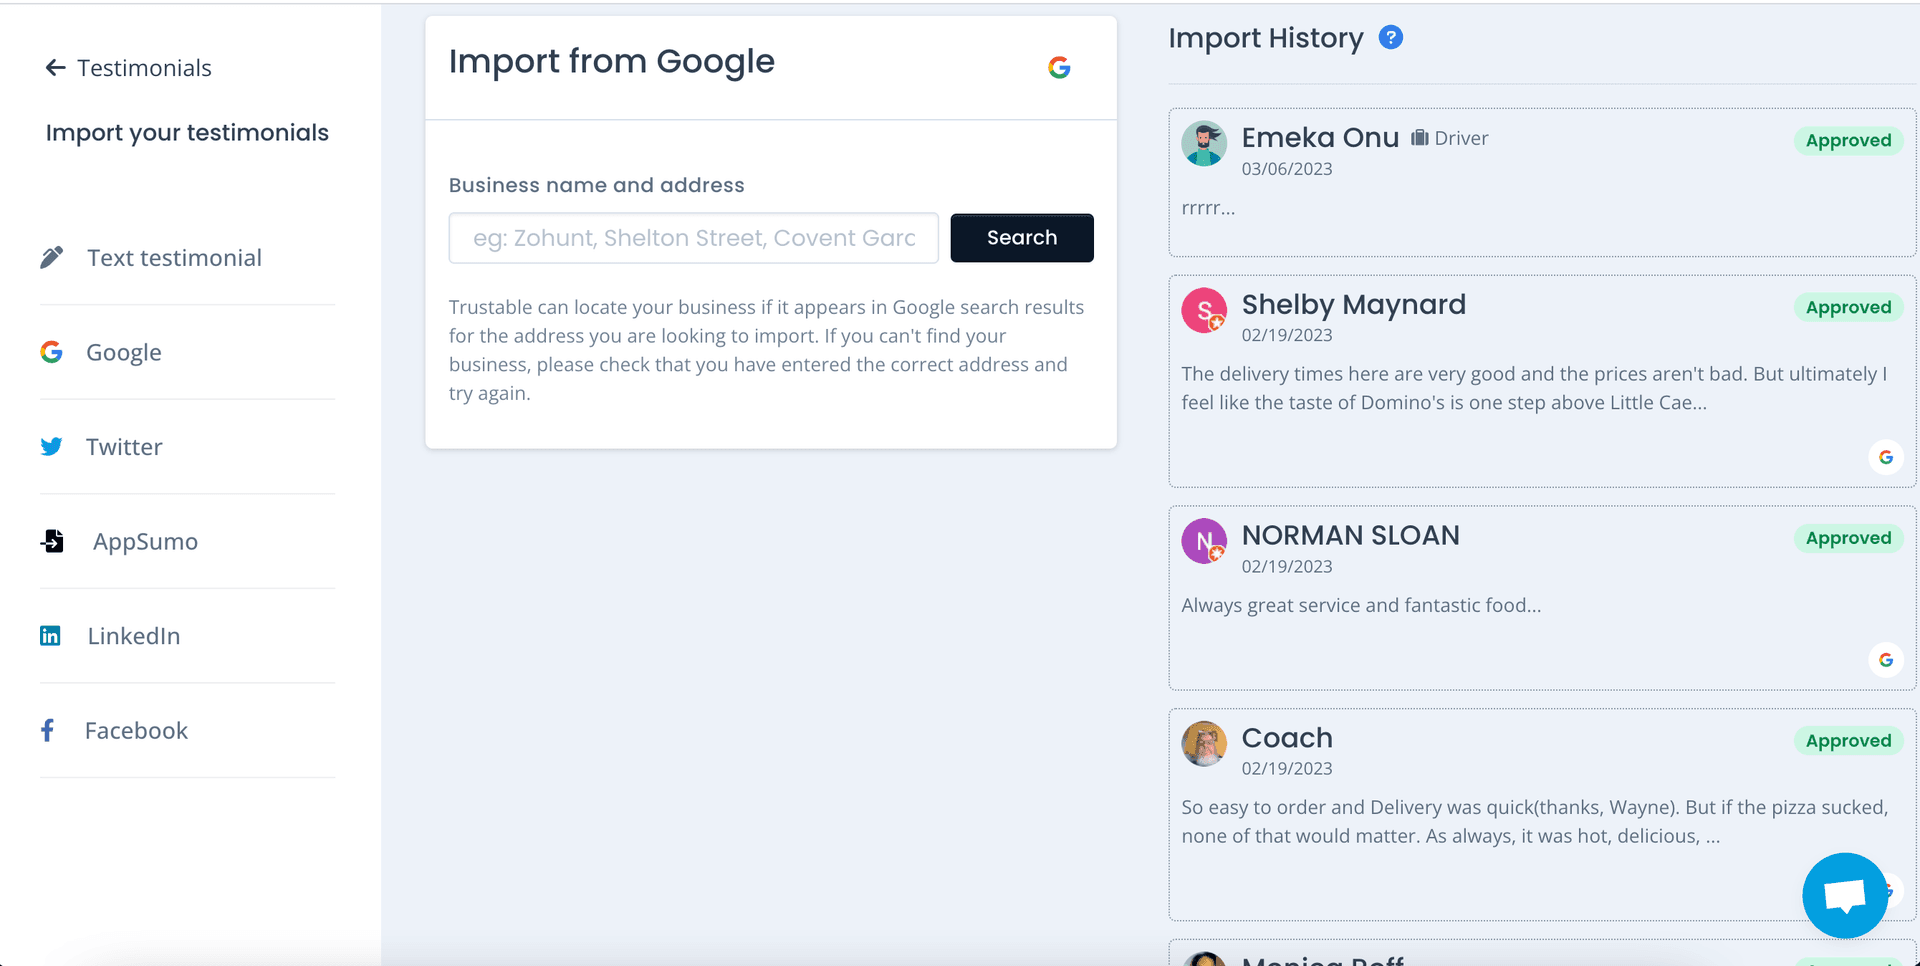Viewport: 1920px width, 966px height.
Task: Open the live chat bubble
Action: click(x=1844, y=895)
